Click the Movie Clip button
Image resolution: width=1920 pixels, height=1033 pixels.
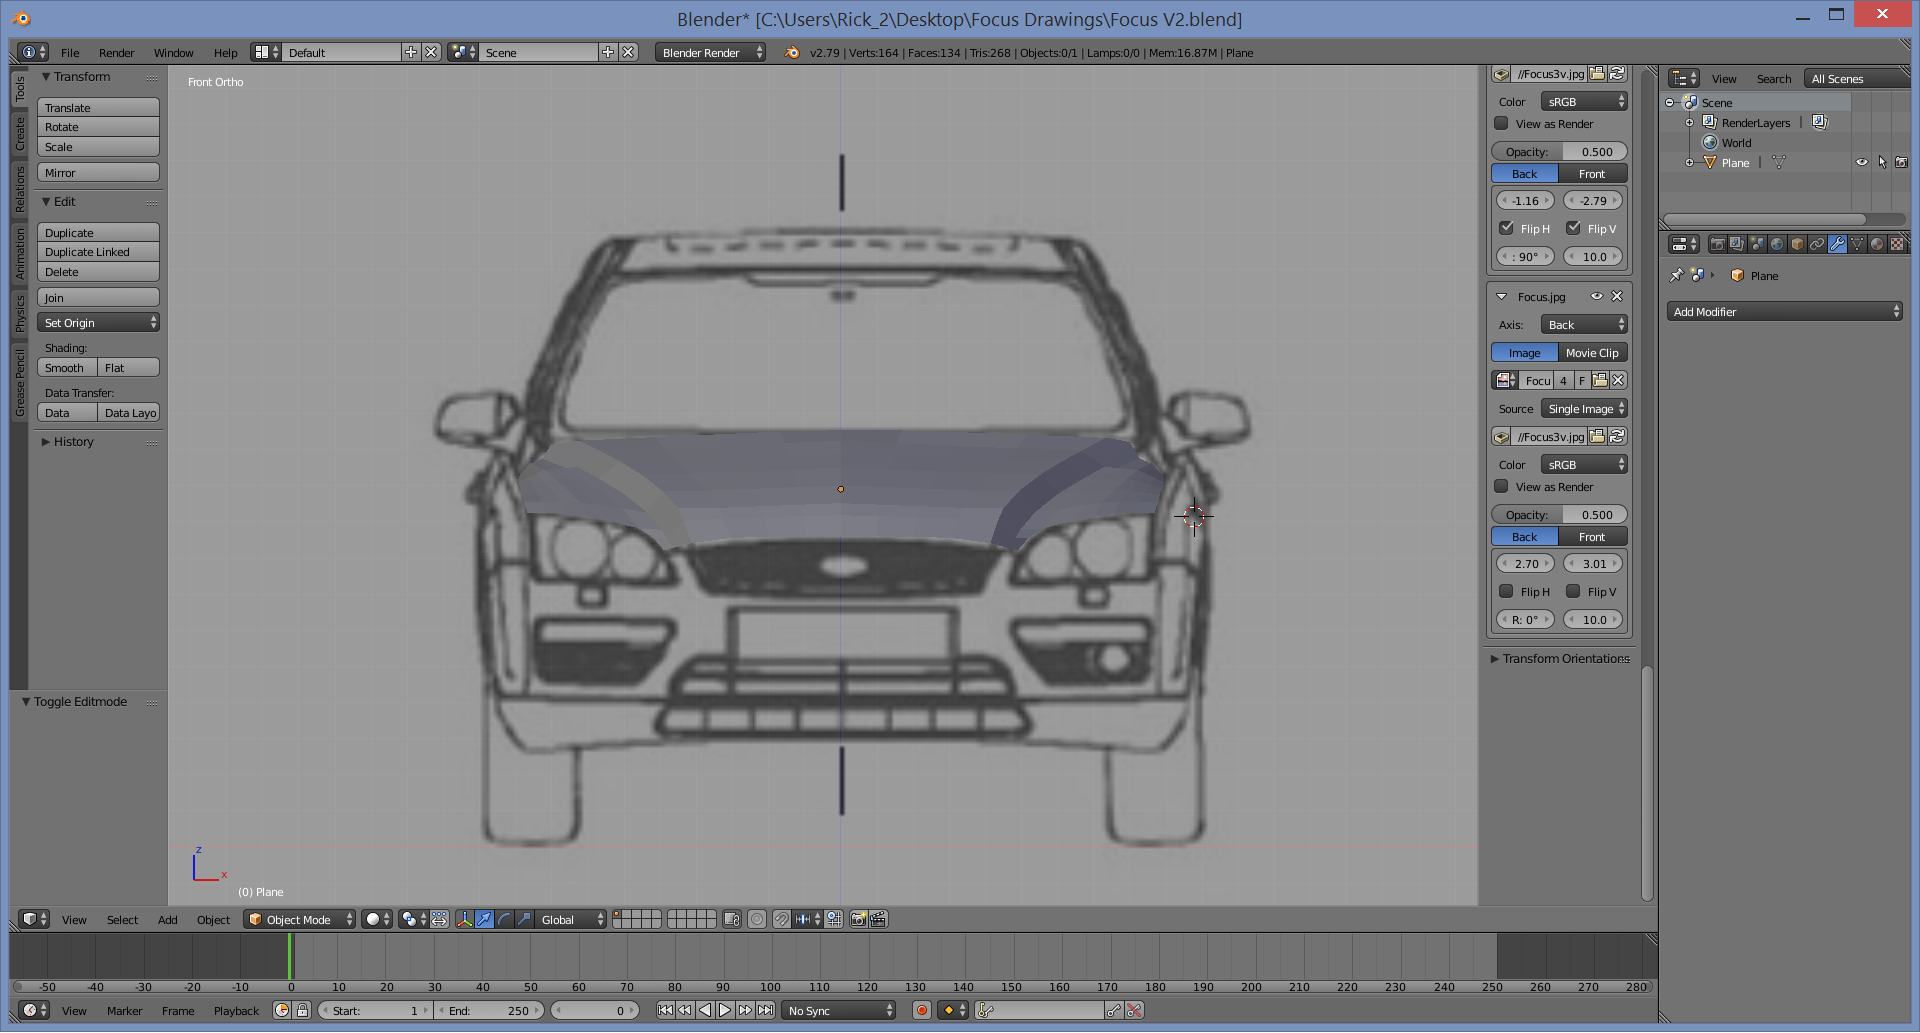click(1592, 352)
